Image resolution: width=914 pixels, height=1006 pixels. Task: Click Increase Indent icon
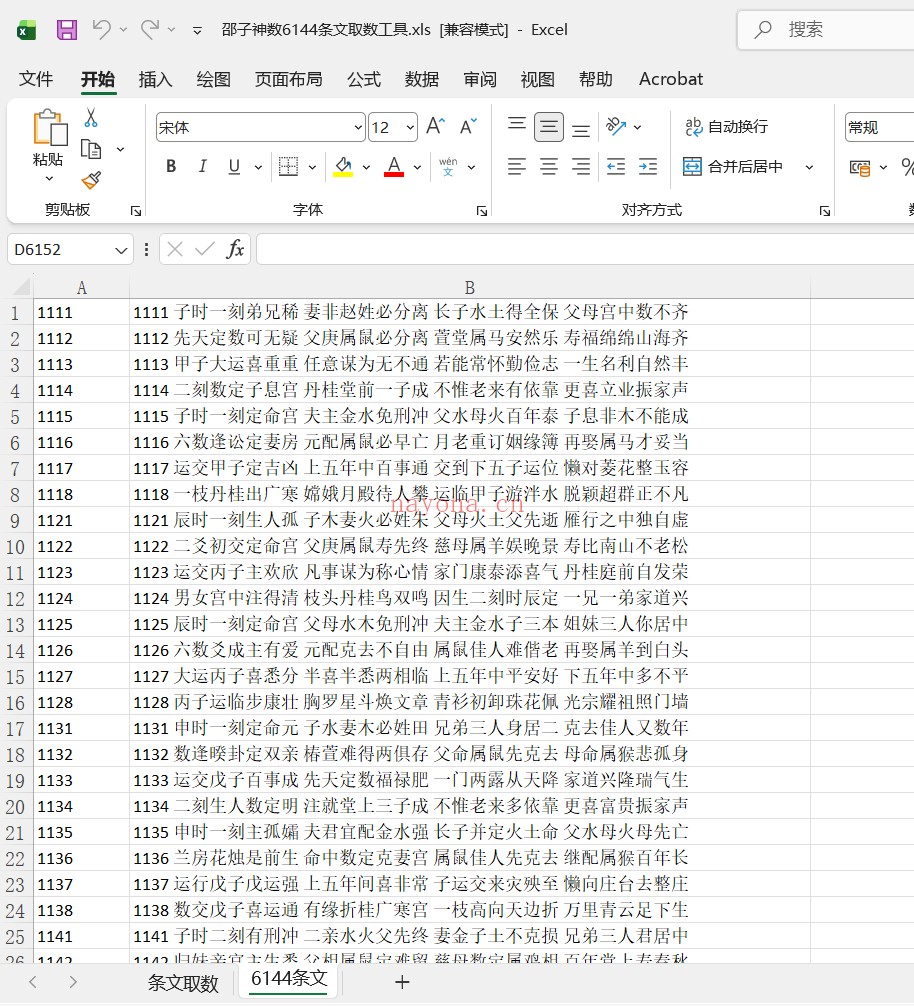point(648,167)
